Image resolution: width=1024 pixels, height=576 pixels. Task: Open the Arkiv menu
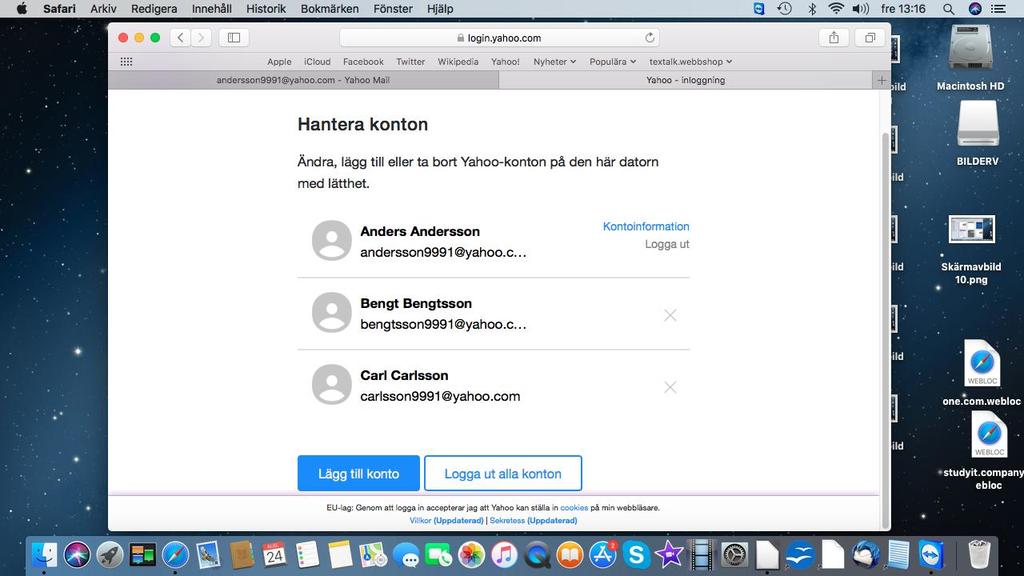103,8
